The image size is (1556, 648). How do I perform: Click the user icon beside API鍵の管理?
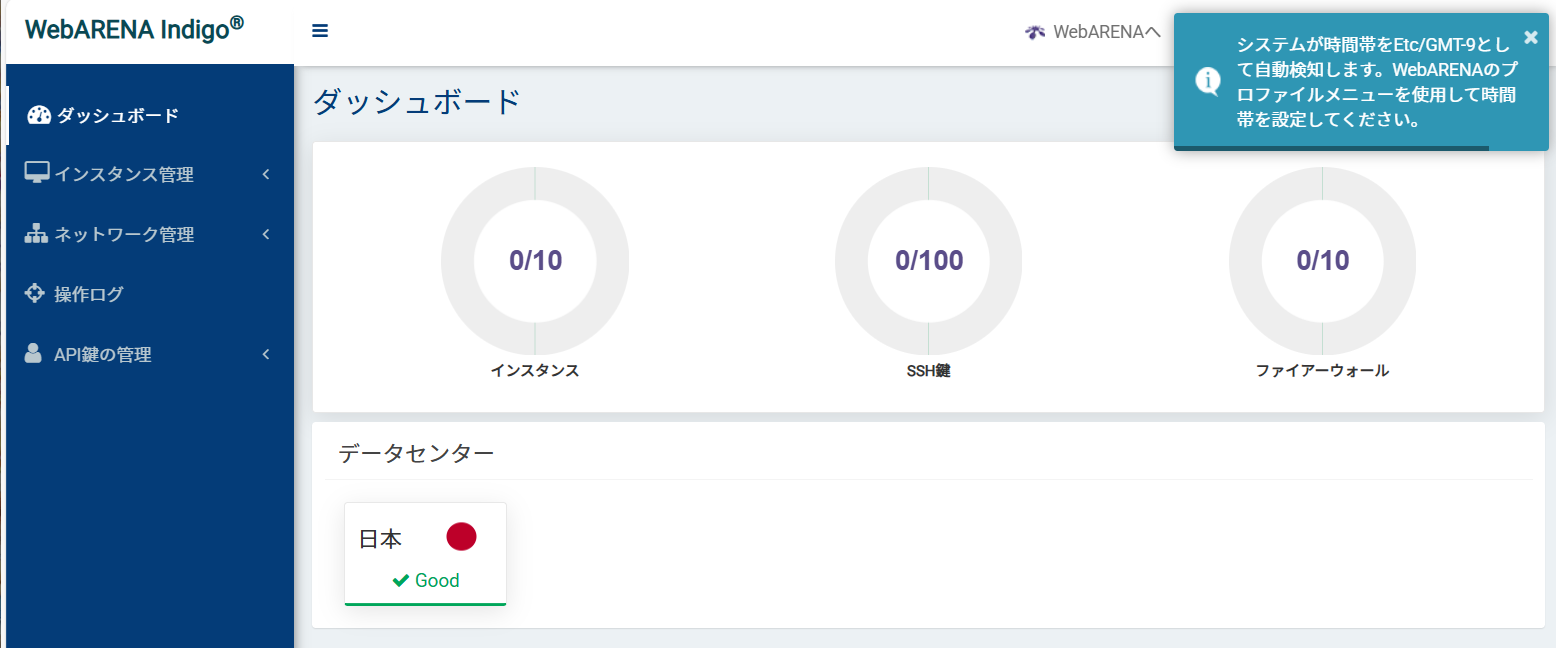(x=34, y=353)
